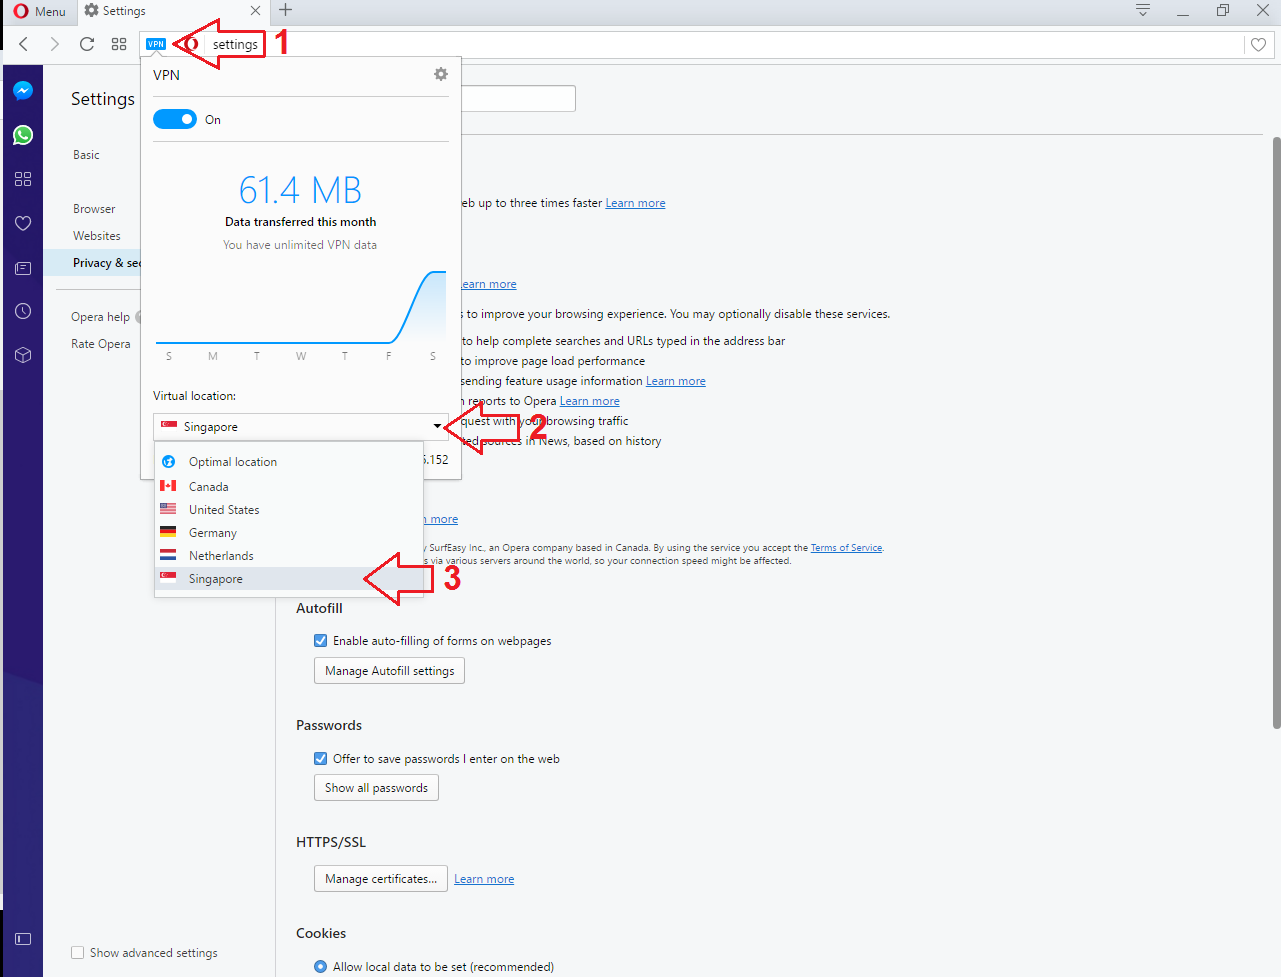Image resolution: width=1281 pixels, height=977 pixels.
Task: Open Basic settings section
Action: (86, 155)
